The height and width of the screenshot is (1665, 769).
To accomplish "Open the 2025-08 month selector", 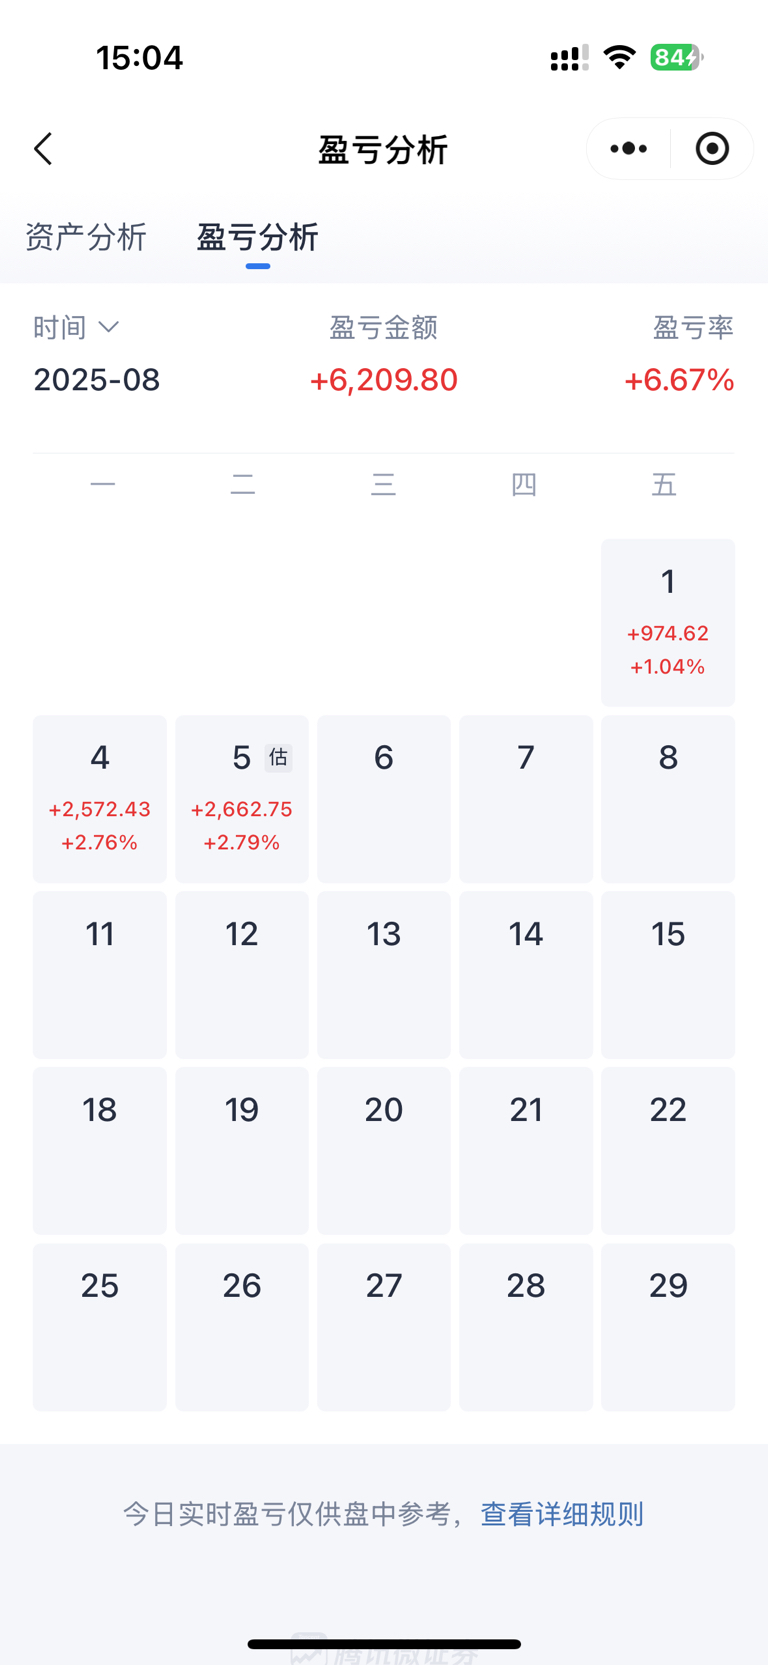I will [97, 380].
